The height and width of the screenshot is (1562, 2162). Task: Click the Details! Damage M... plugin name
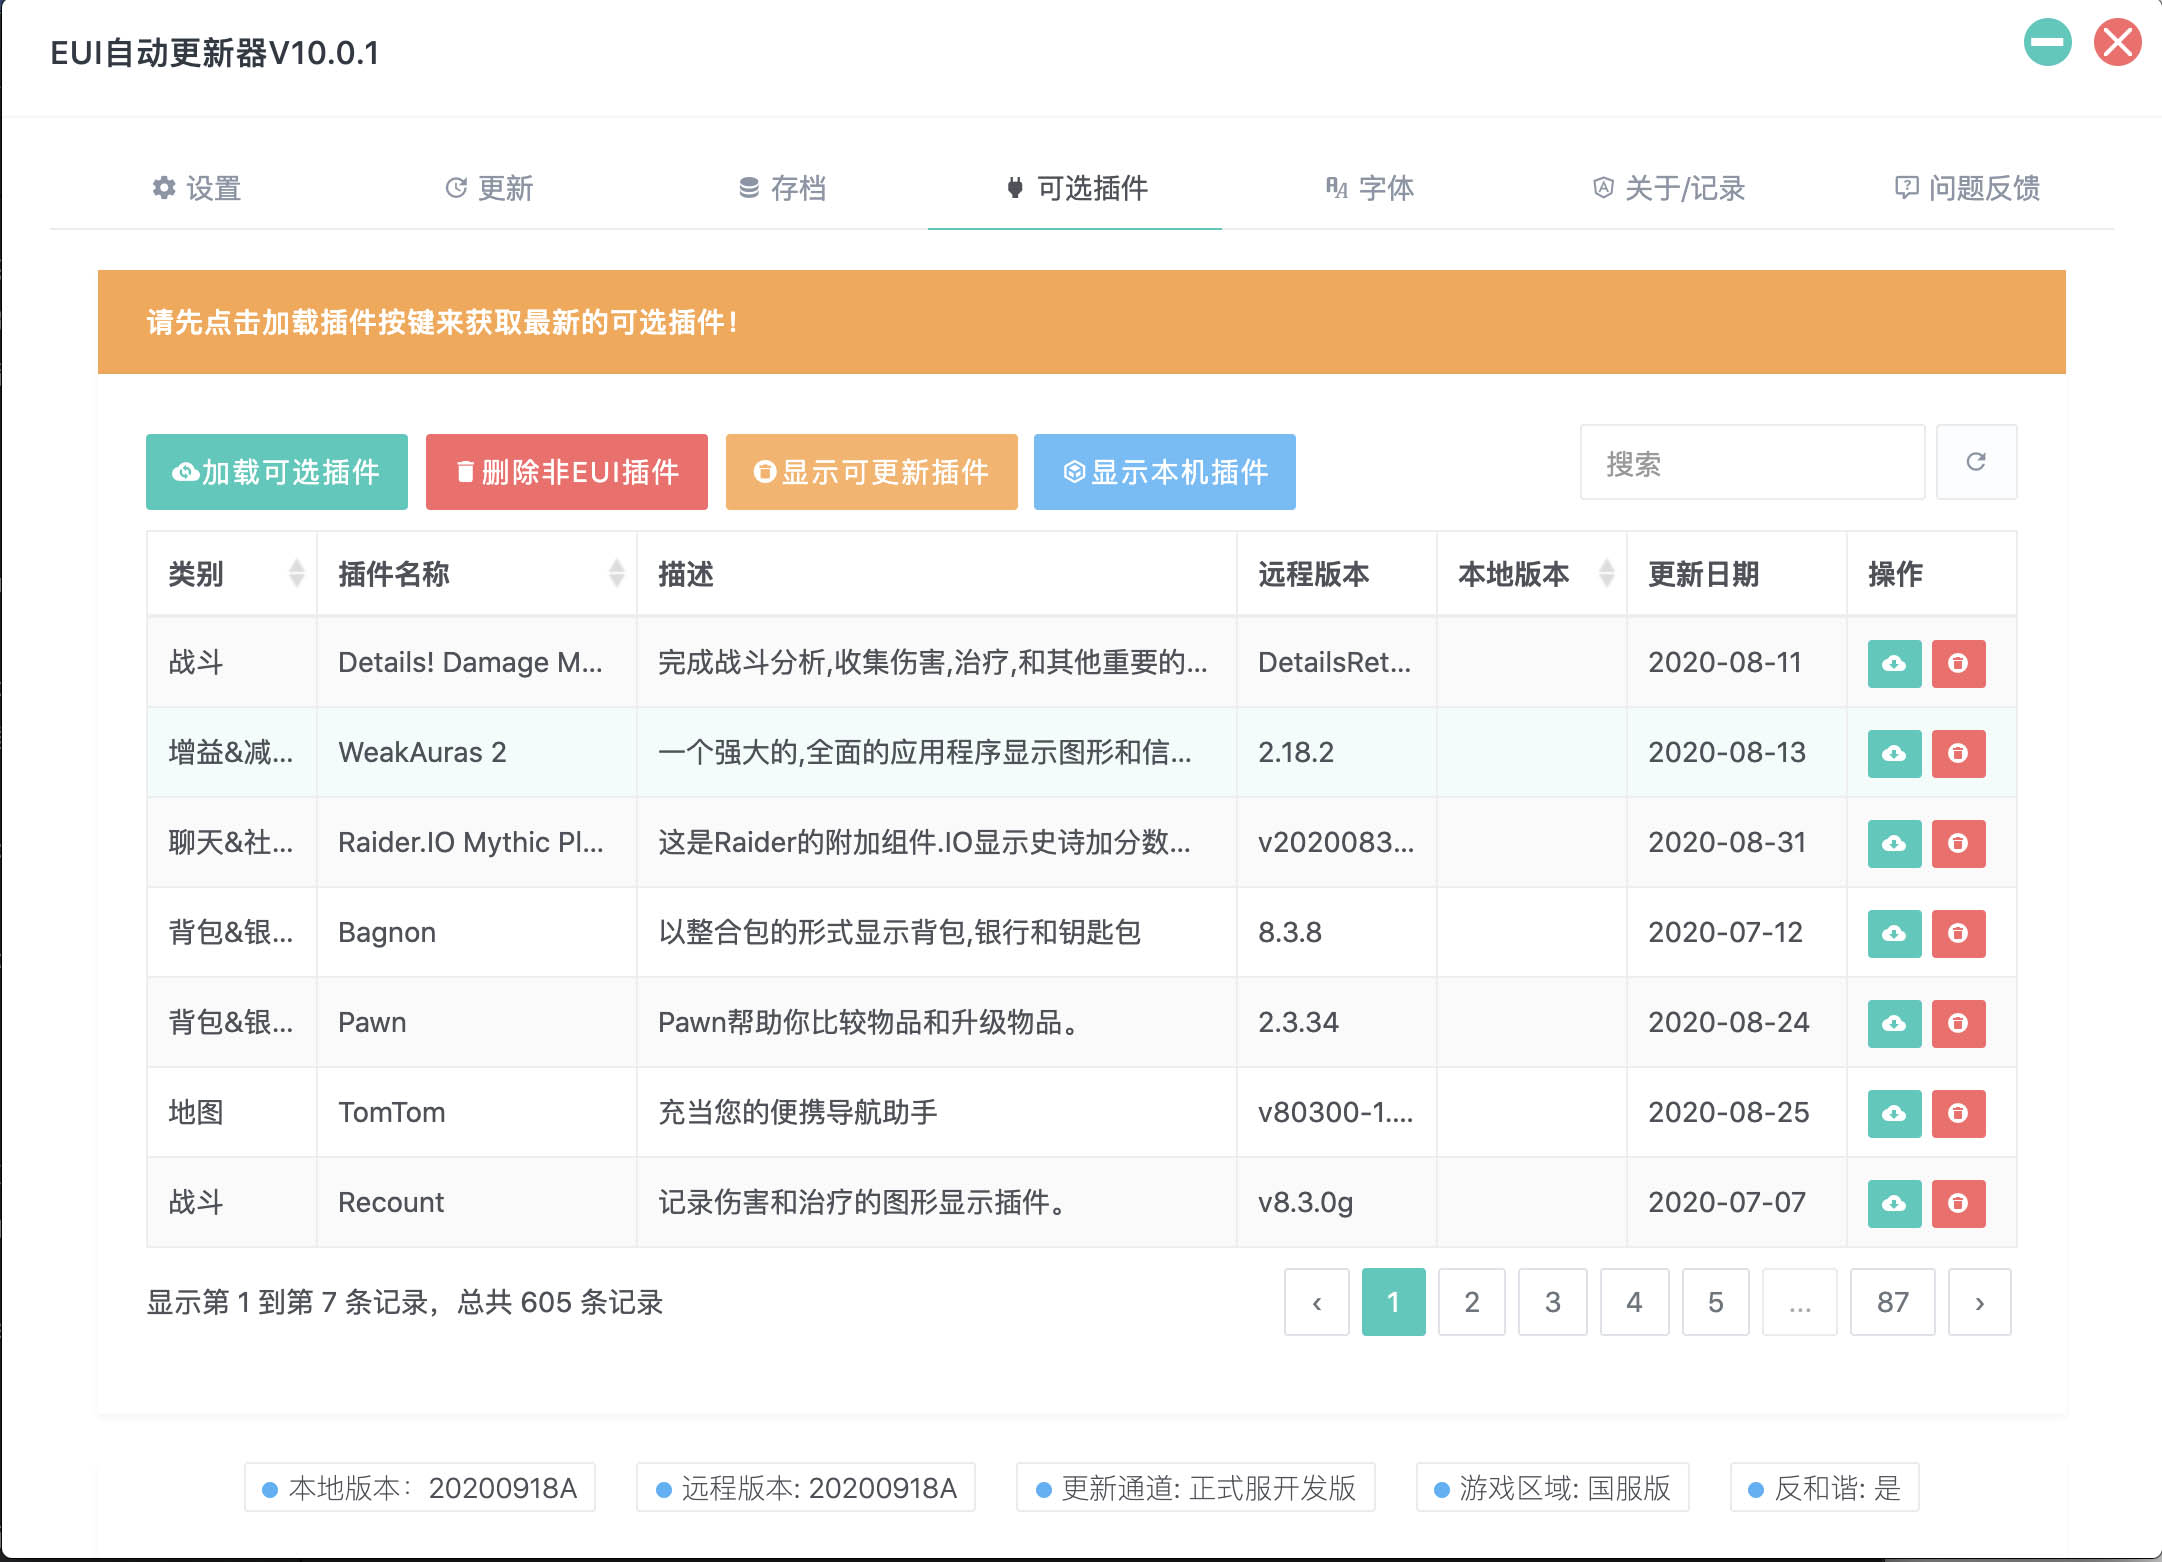click(x=470, y=662)
